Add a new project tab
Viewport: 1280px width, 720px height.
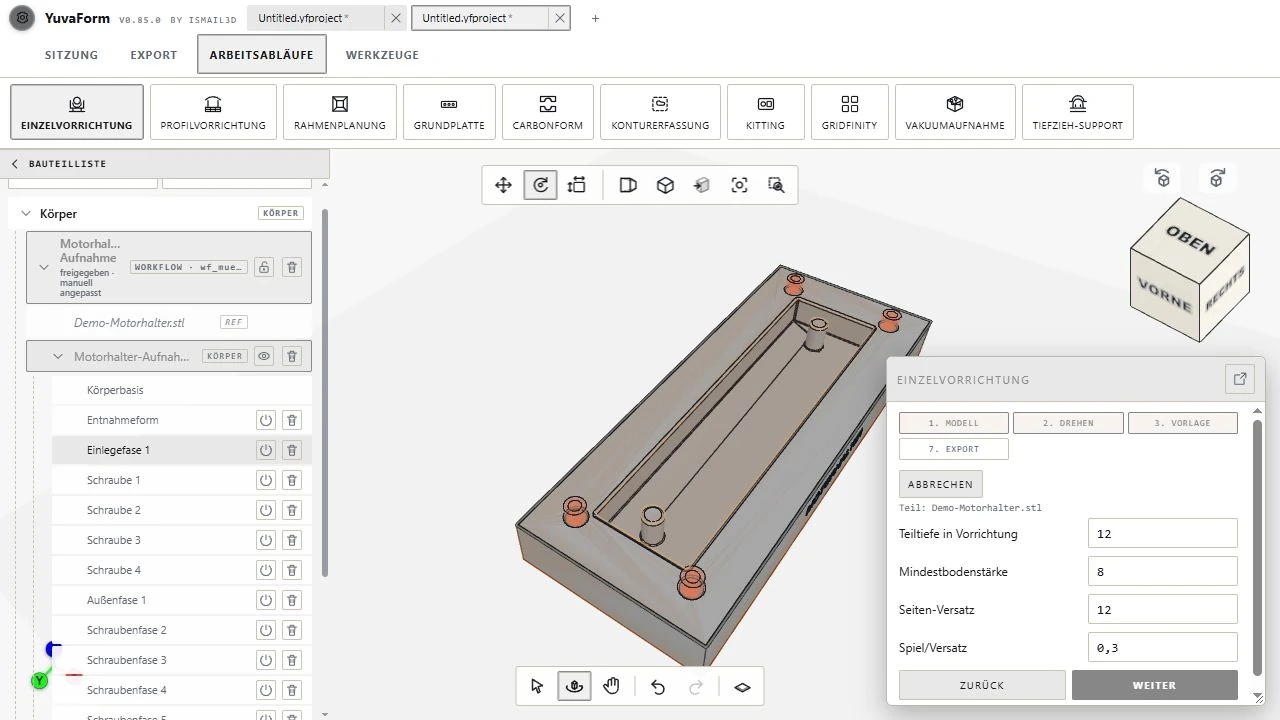pos(595,18)
